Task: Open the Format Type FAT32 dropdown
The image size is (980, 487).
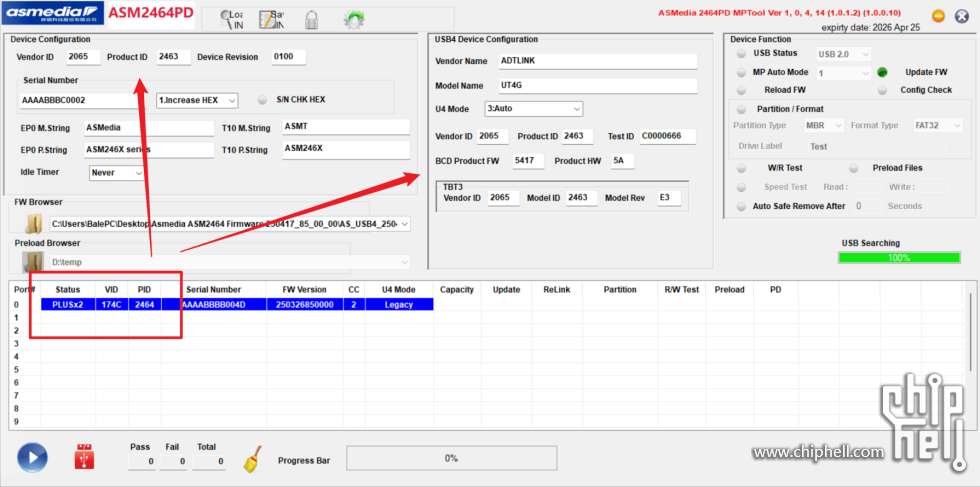Action: (x=938, y=126)
